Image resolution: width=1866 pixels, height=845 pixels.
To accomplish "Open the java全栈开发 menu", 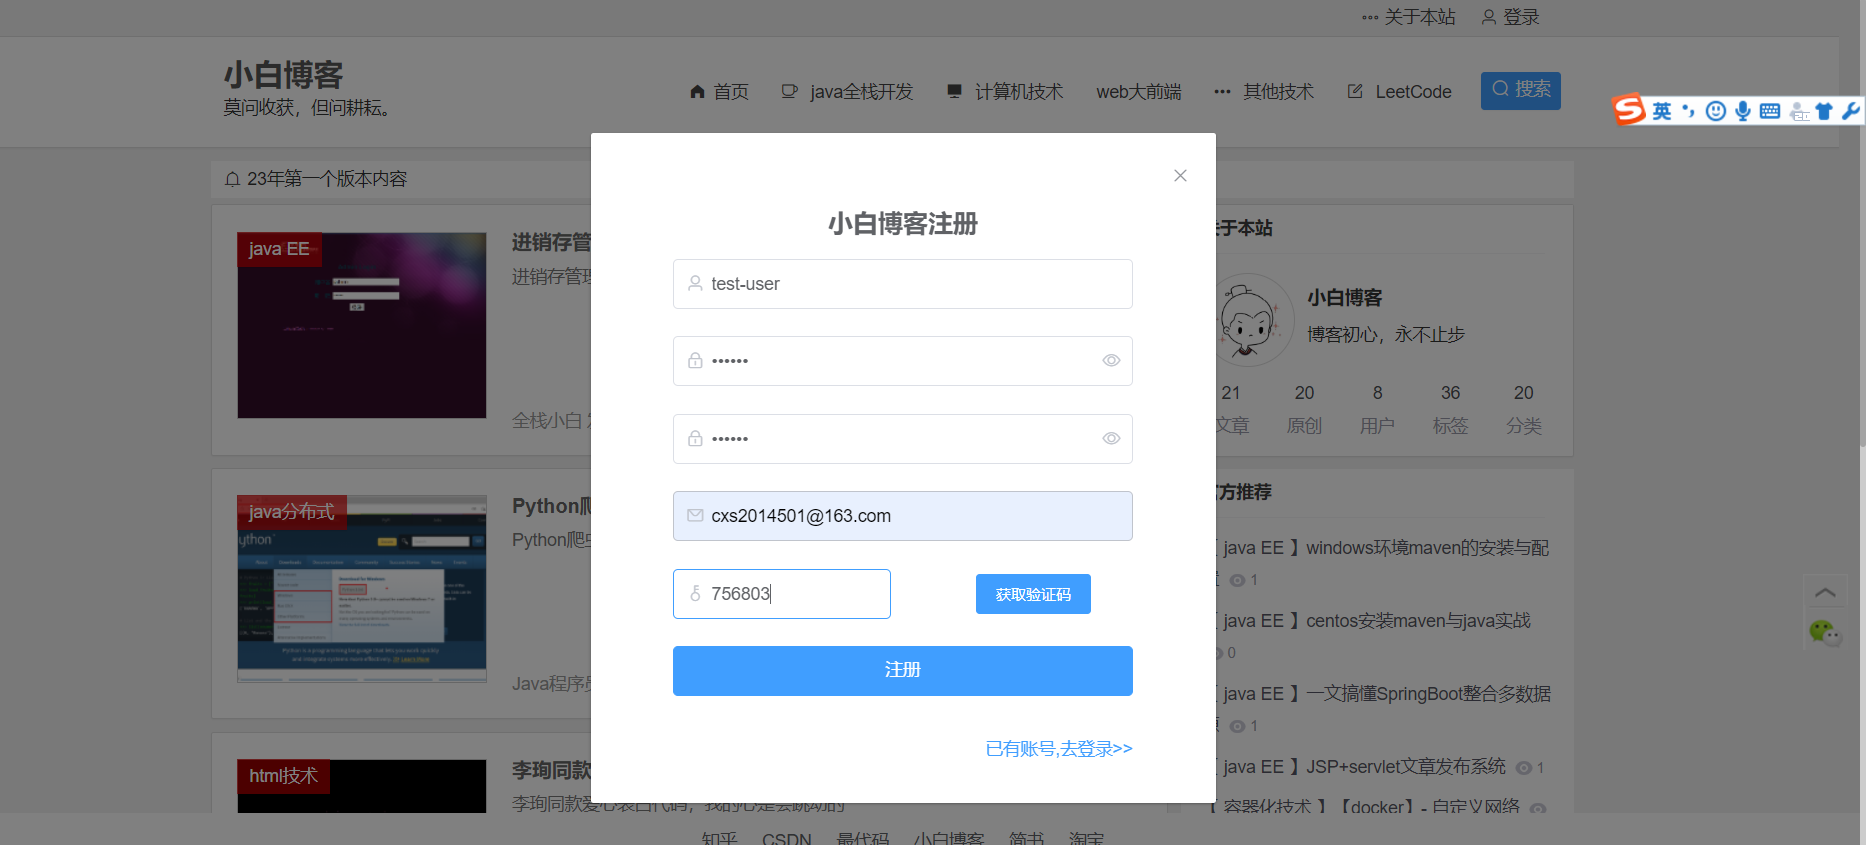I will (x=861, y=92).
